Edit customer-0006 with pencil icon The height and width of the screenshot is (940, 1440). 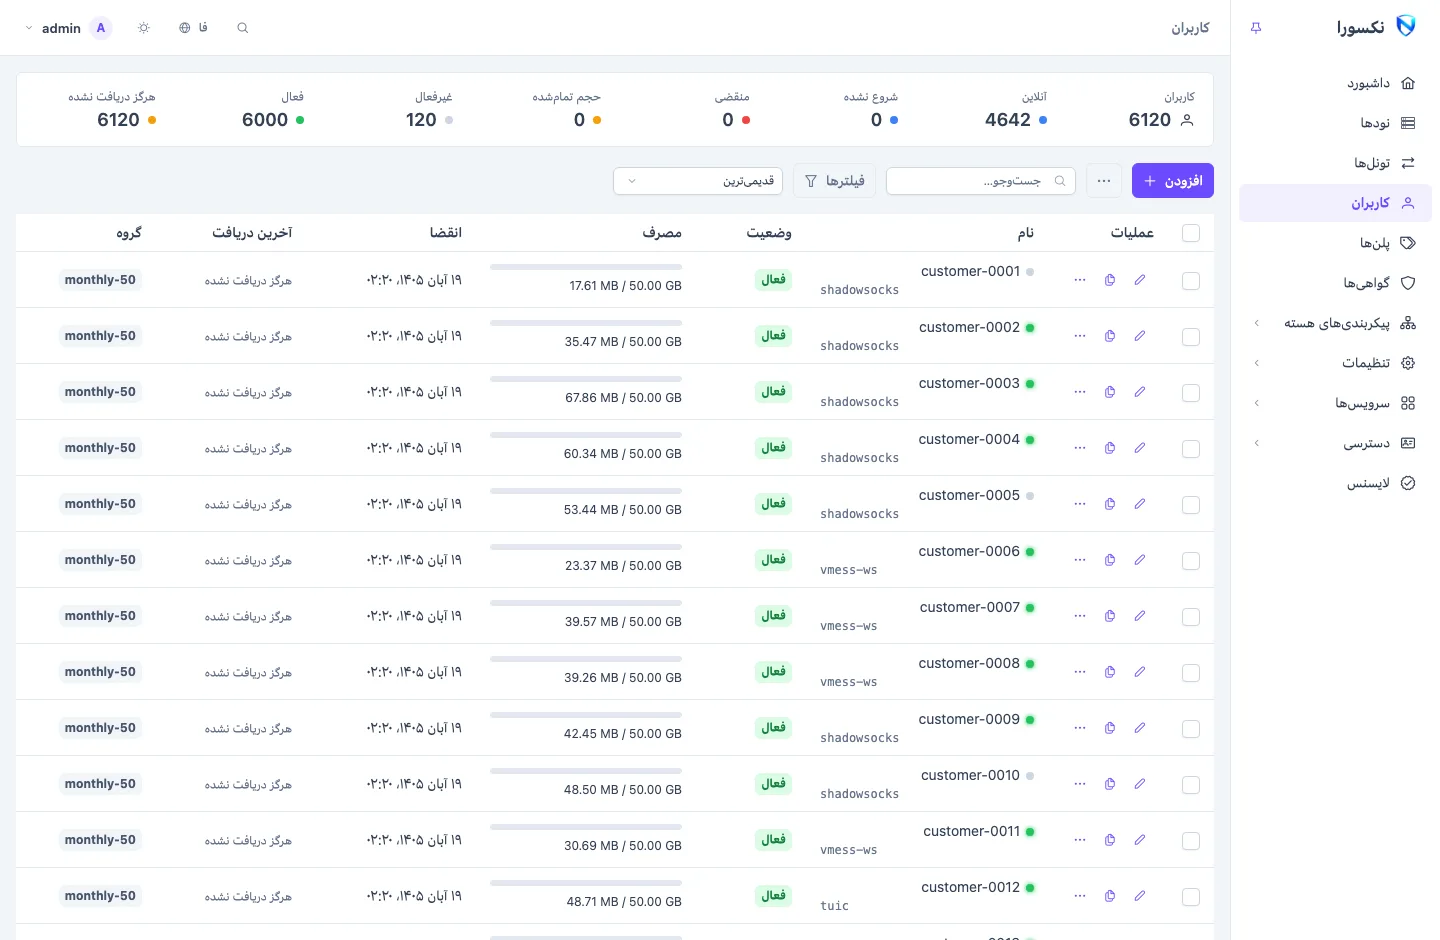tap(1140, 560)
